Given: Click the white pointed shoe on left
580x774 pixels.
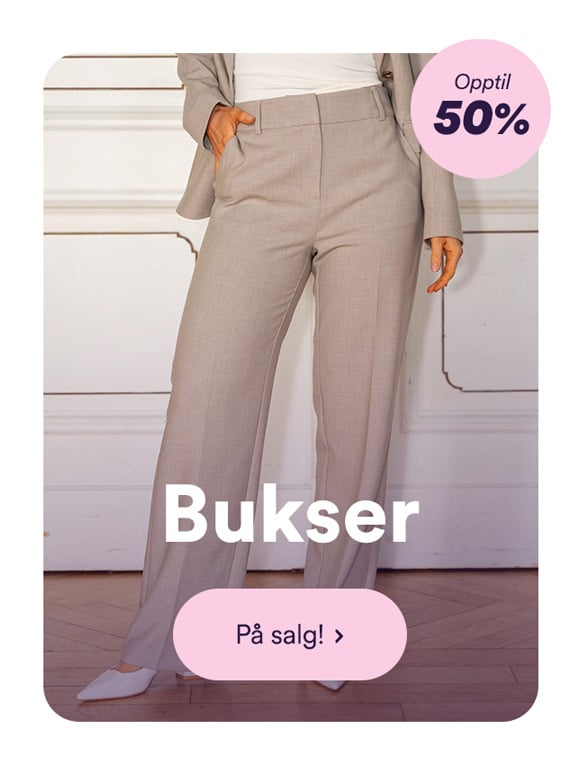Looking at the screenshot, I should tap(117, 684).
